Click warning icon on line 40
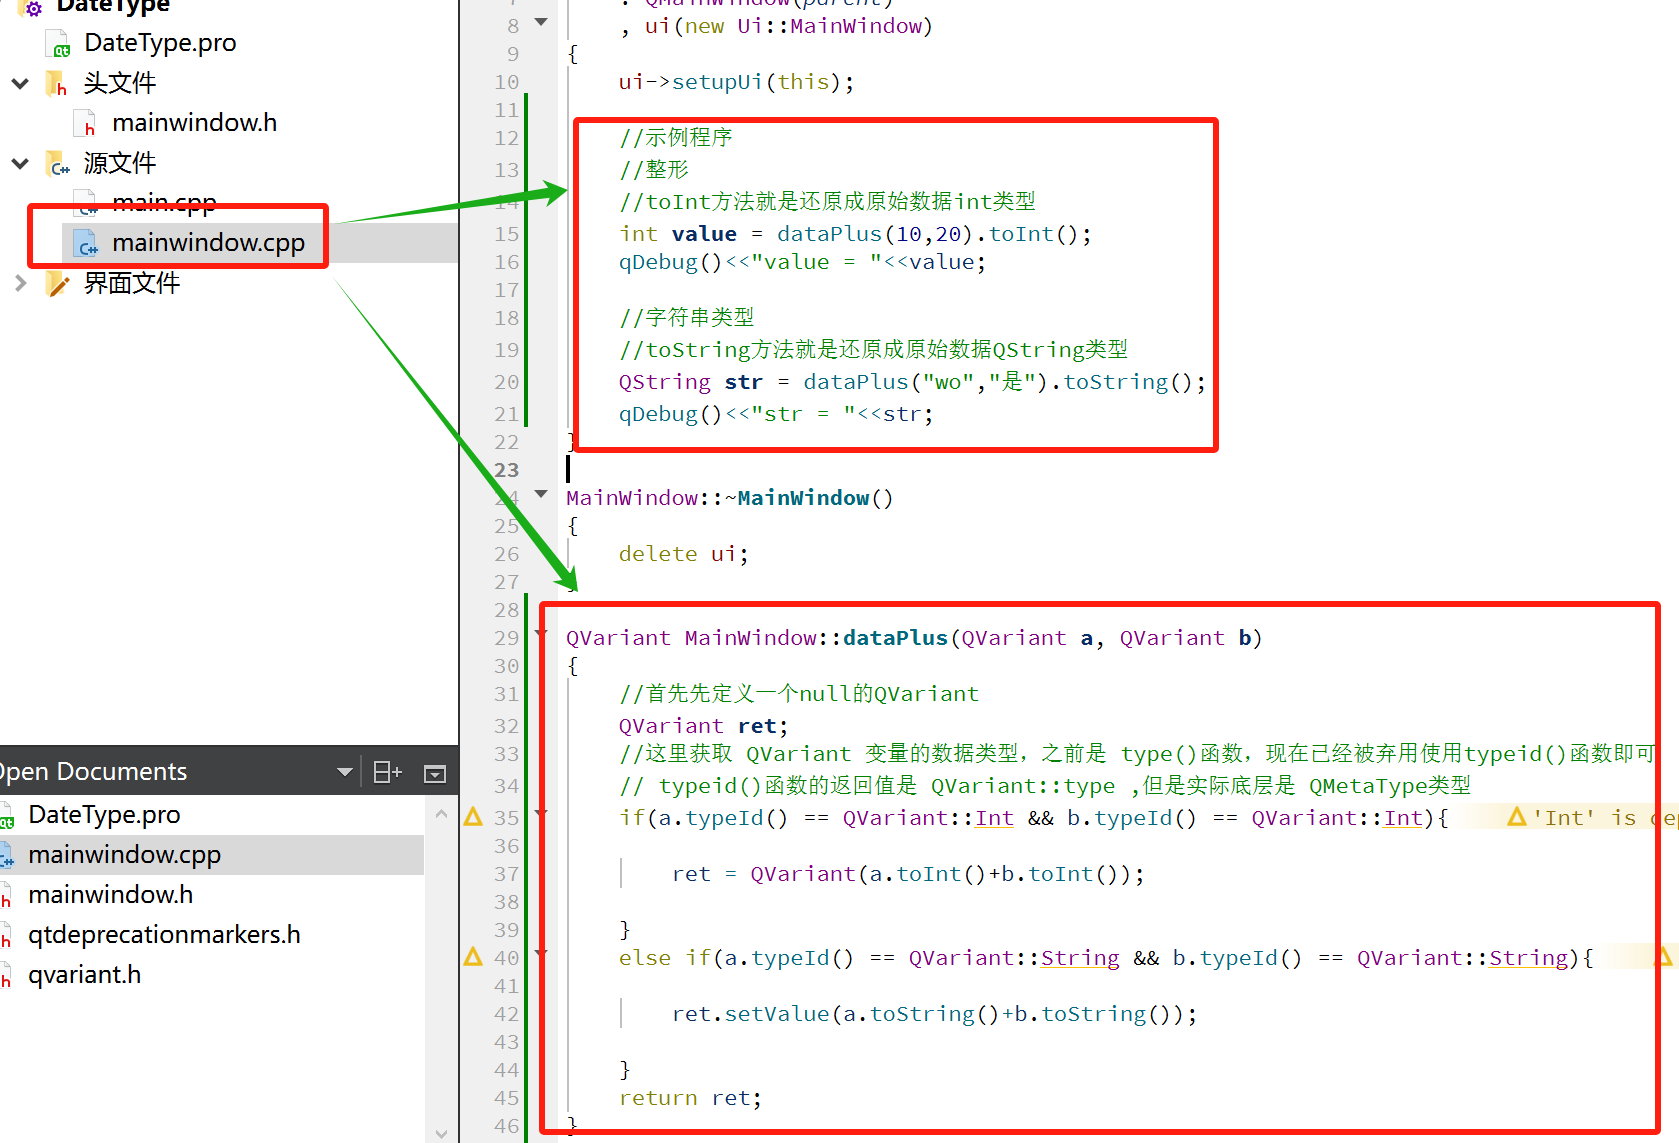This screenshot has width=1679, height=1143. tap(473, 957)
